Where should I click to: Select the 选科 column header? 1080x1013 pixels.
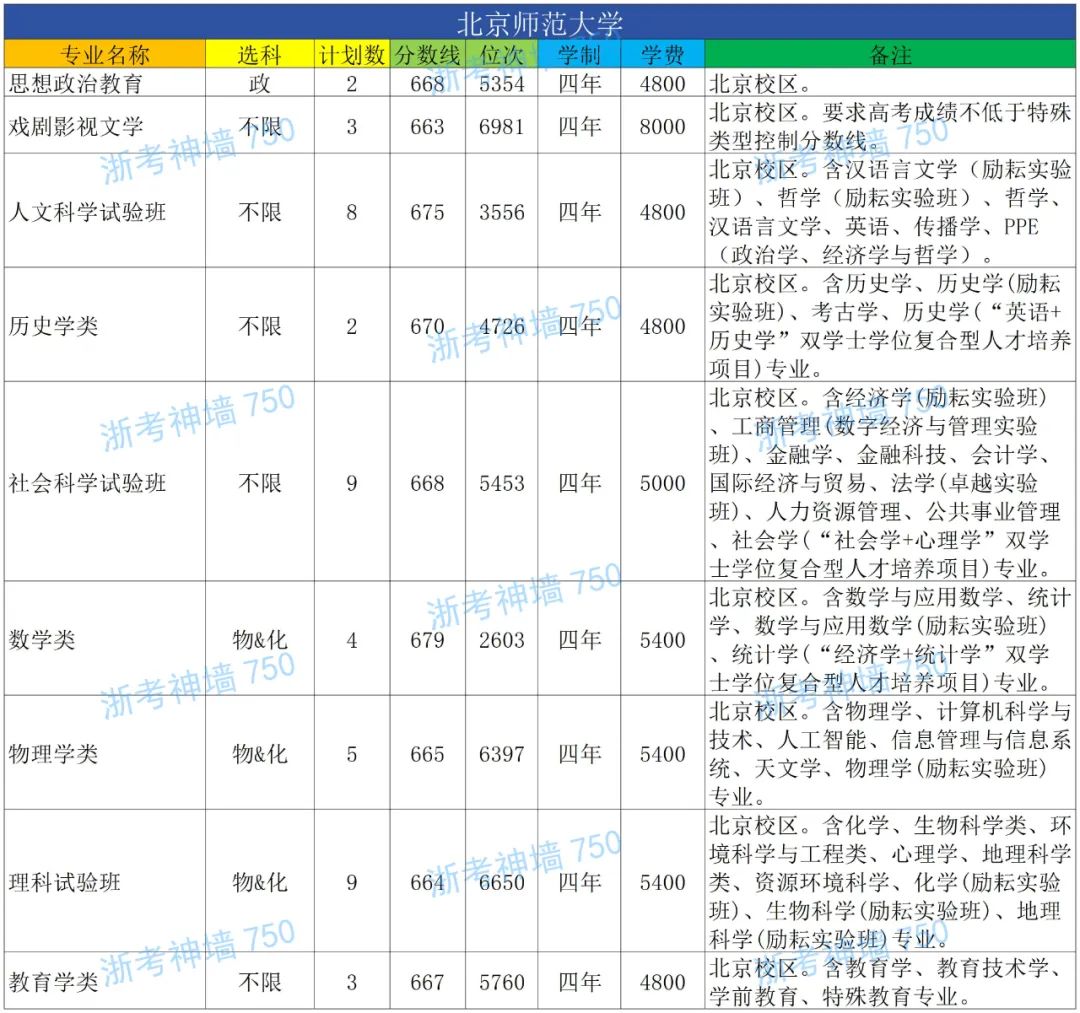260,54
